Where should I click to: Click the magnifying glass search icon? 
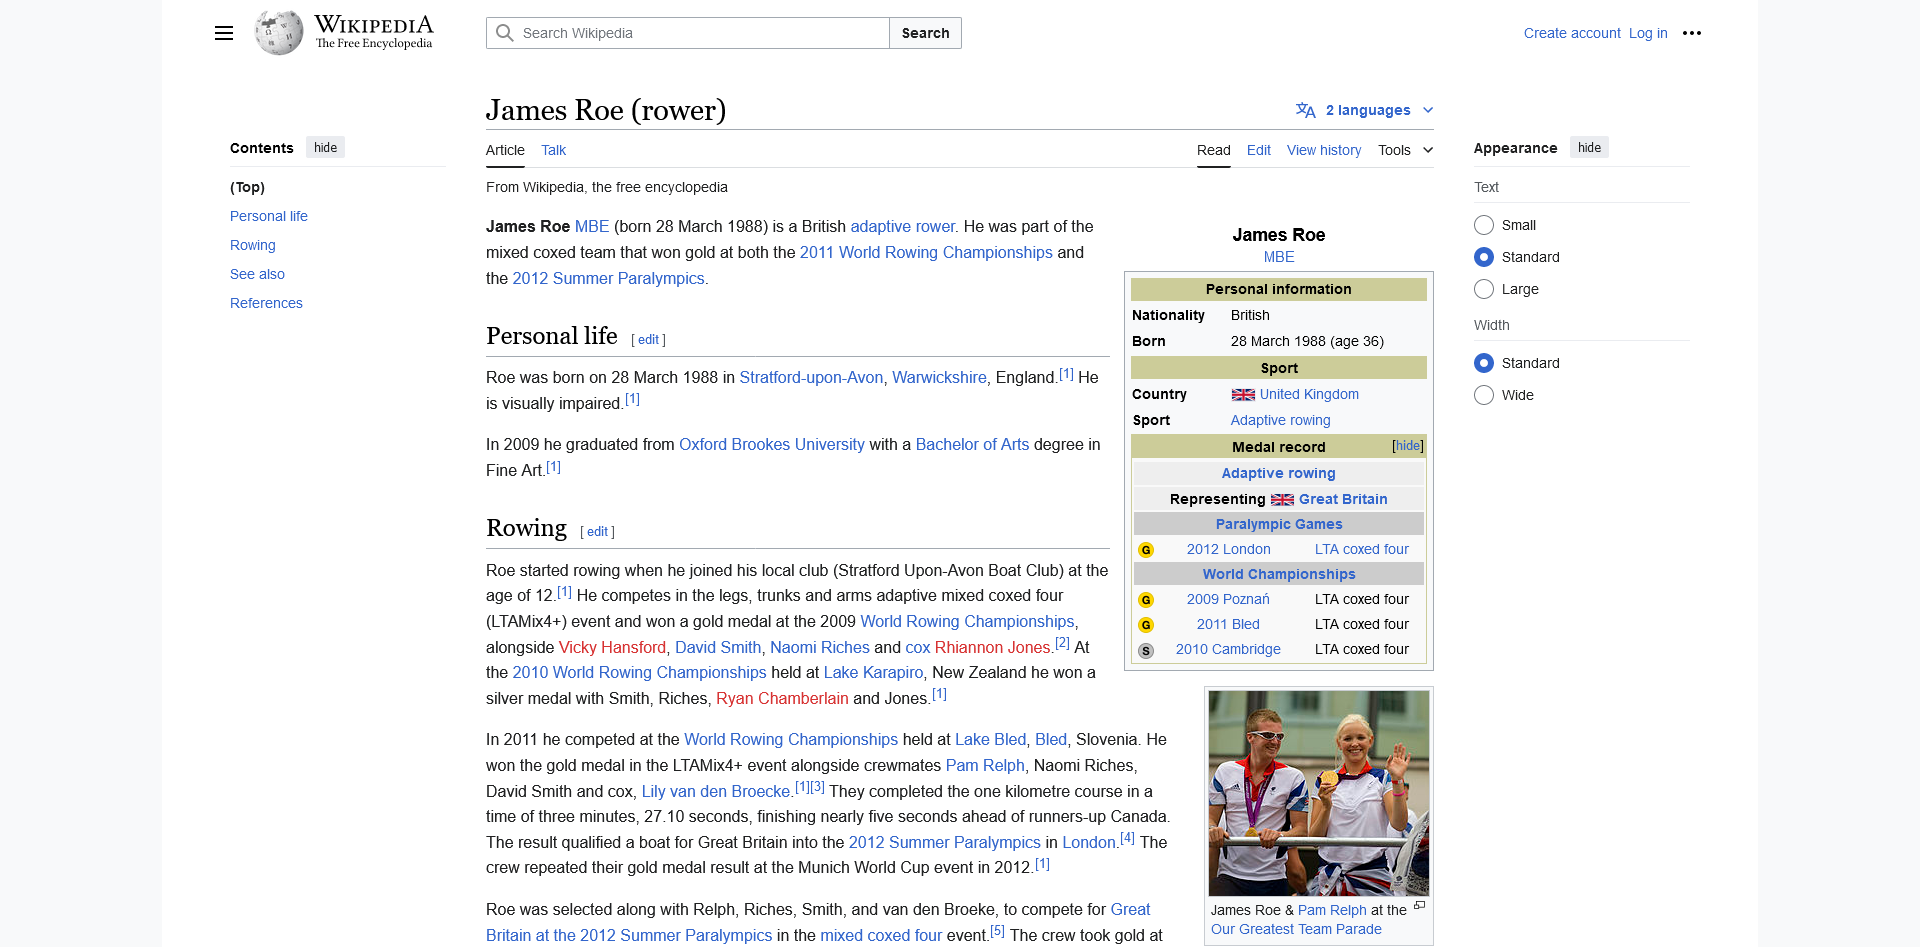tap(505, 33)
